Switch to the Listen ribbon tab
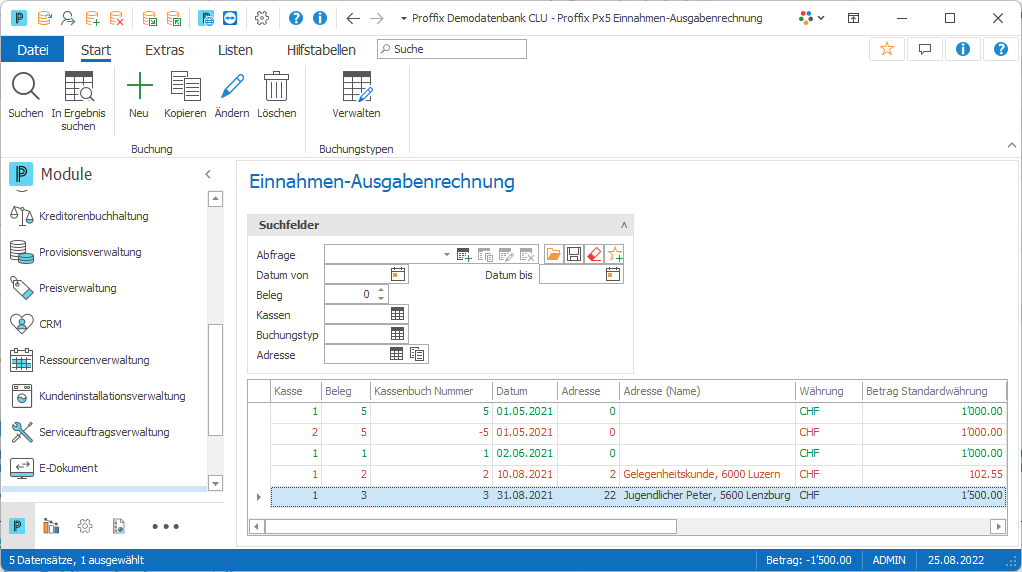Screen dimensions: 1022x572 [235, 50]
